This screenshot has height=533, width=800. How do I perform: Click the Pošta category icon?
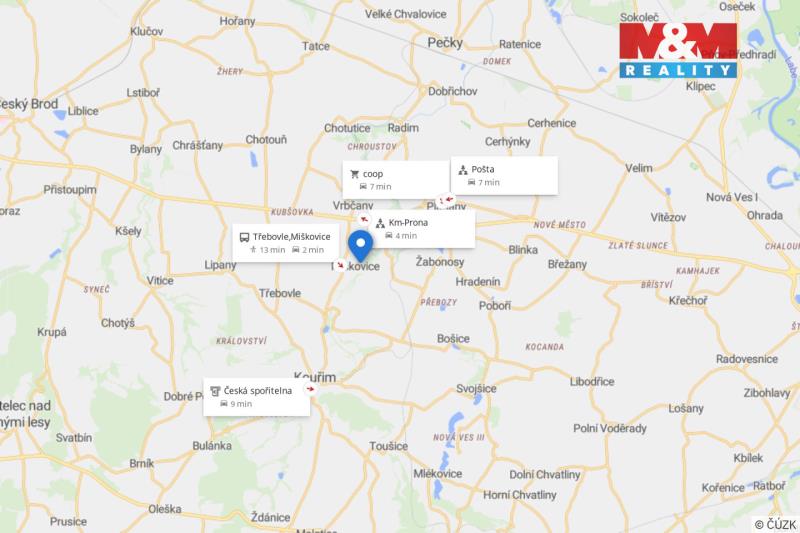pyautogui.click(x=463, y=170)
